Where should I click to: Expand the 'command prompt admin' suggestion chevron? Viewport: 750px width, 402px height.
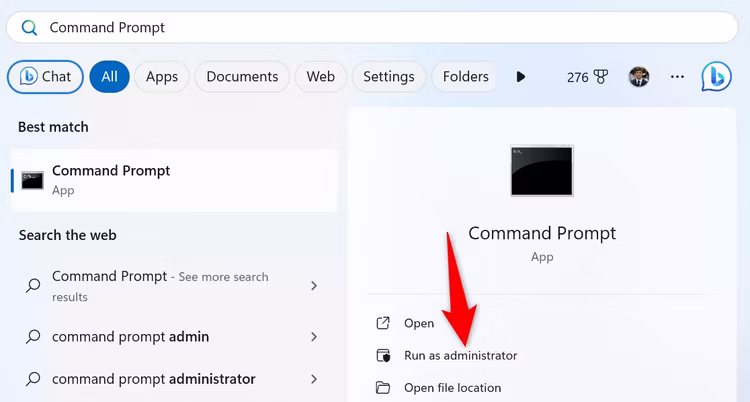pos(314,337)
